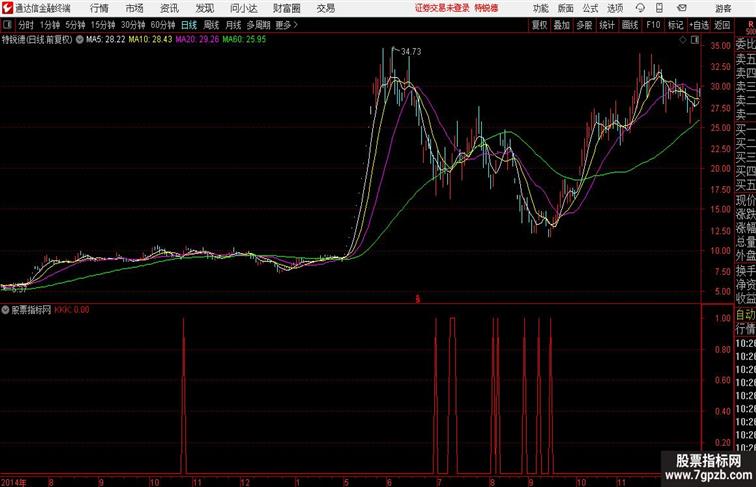The height and width of the screenshot is (487, 756).
Task: Open the 发现 menu
Action: [x=204, y=8]
